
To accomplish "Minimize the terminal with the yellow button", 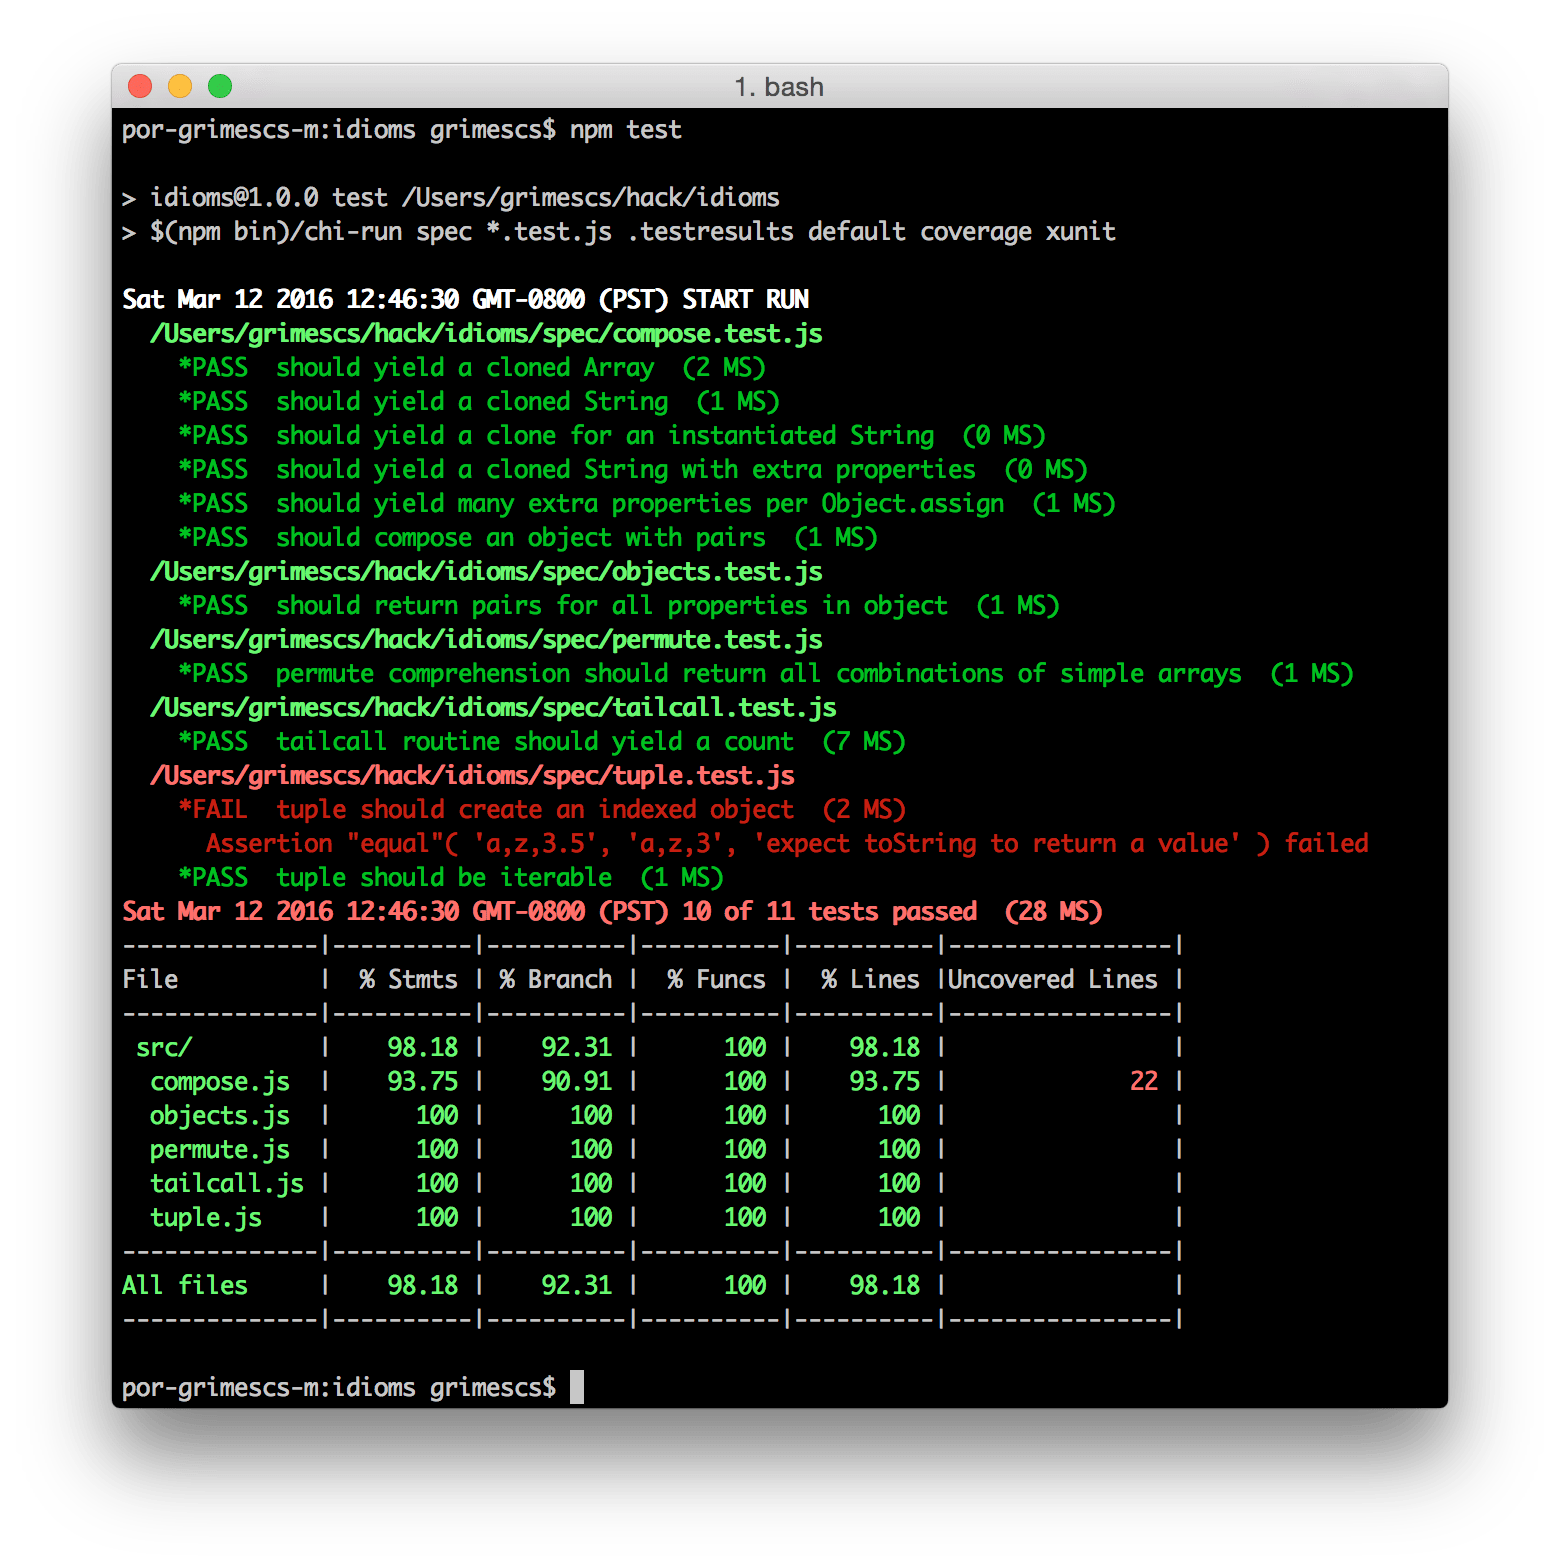I will point(180,86).
